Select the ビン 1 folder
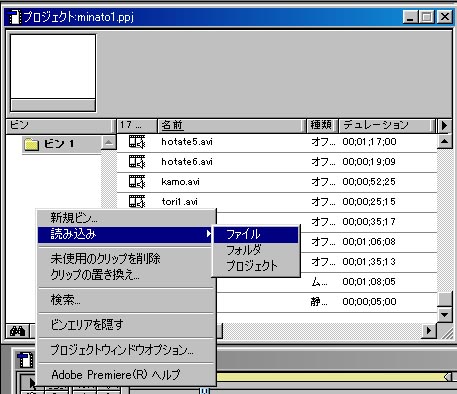The width and height of the screenshot is (457, 394). [50, 144]
